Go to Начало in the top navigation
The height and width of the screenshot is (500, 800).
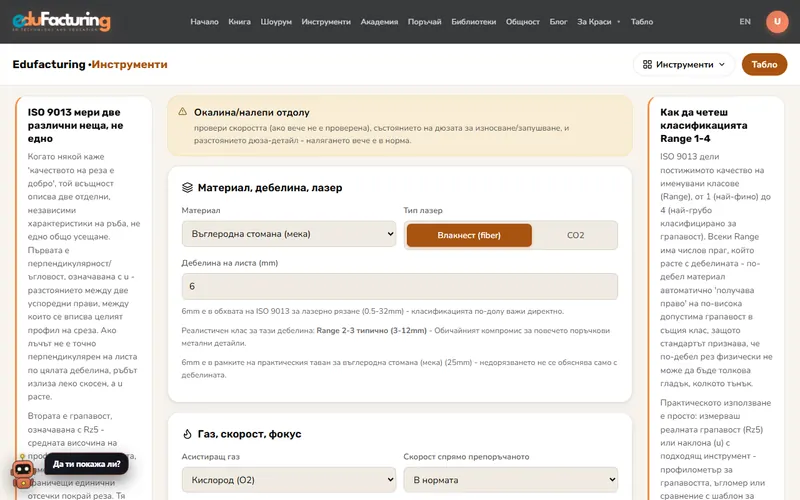(x=204, y=21)
